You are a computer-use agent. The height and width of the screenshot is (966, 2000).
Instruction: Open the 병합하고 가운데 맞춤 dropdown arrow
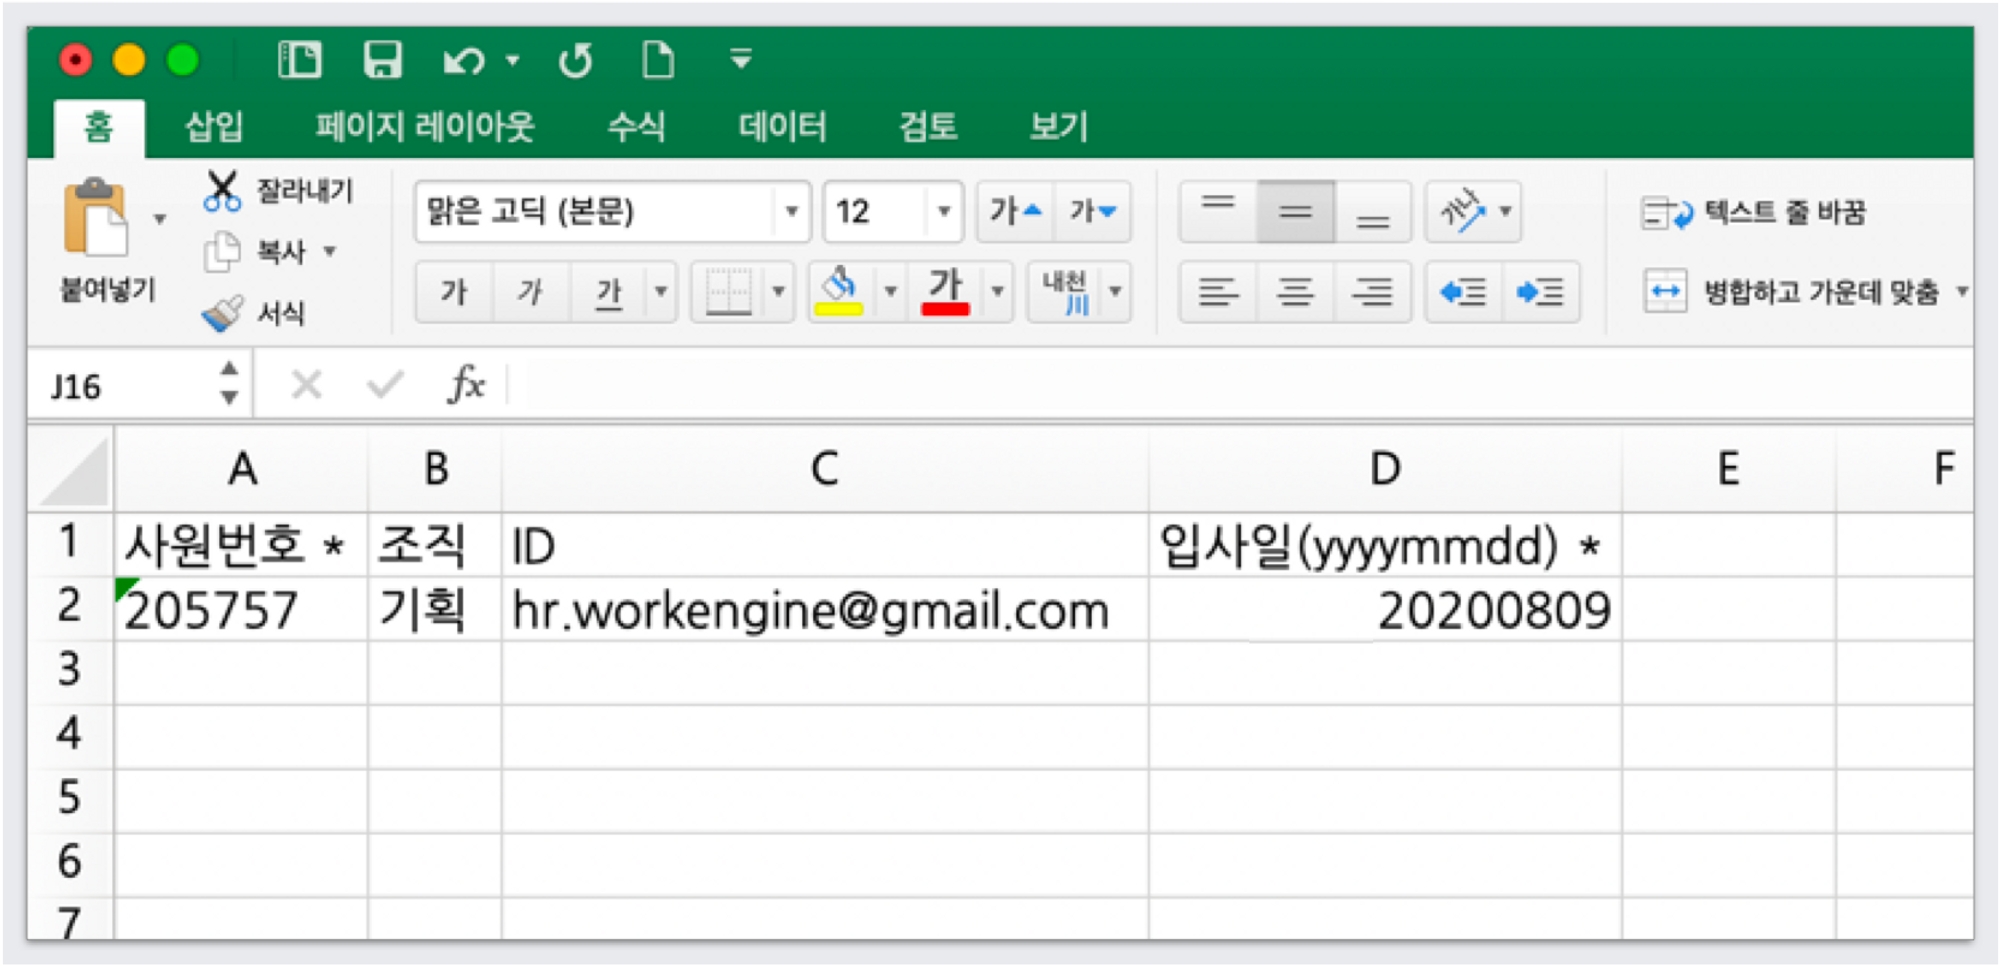click(x=1961, y=292)
